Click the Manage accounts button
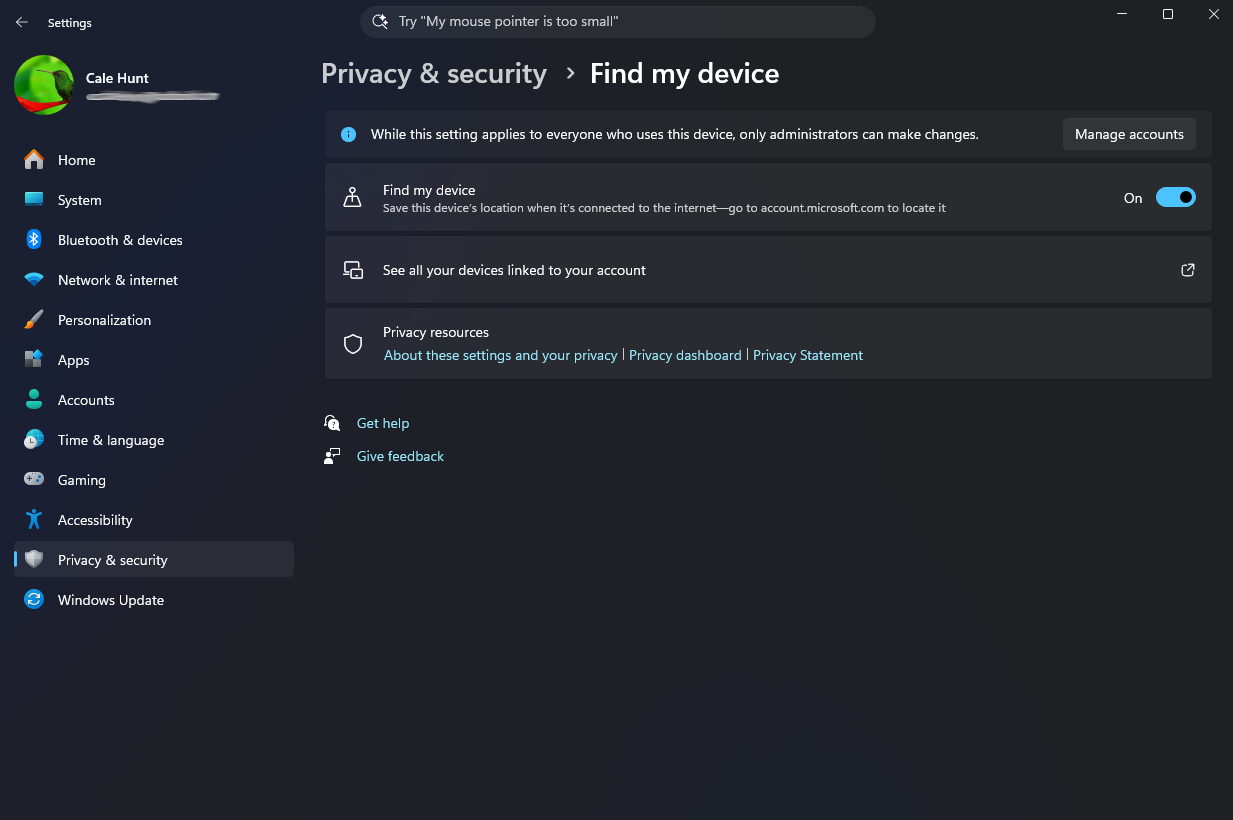 [1129, 134]
